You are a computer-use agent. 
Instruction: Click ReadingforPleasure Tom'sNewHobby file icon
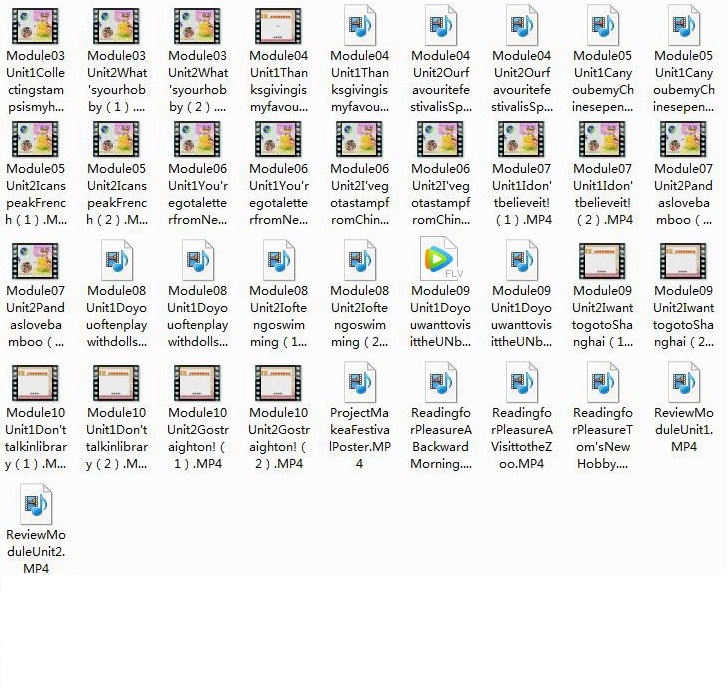coord(602,383)
